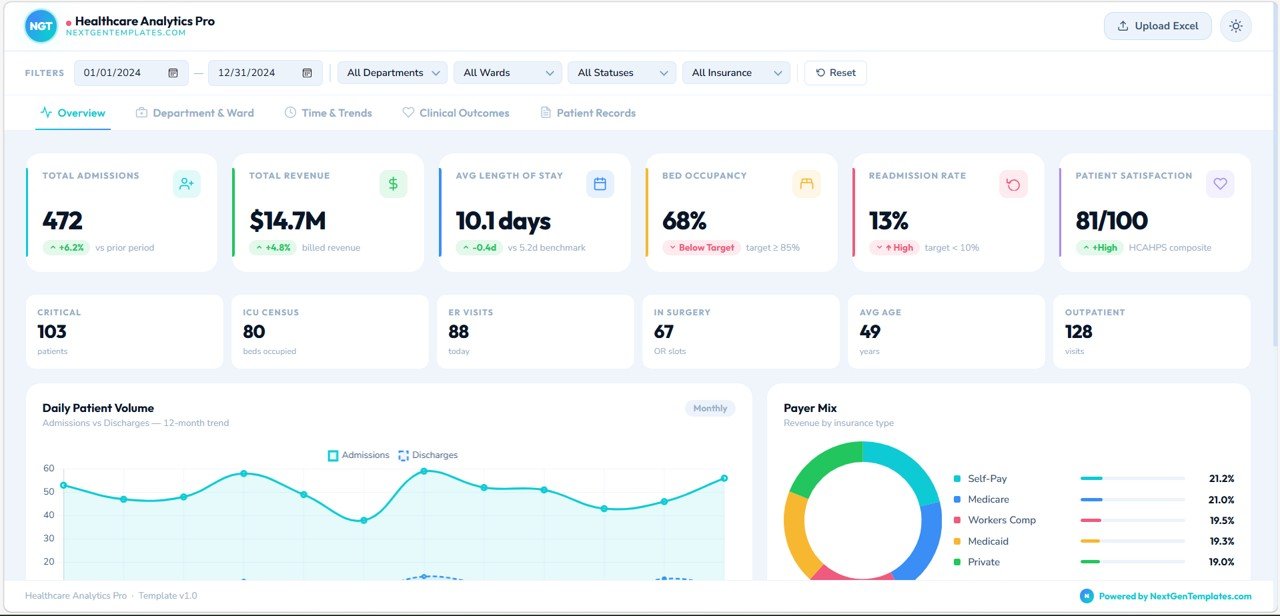Open the All Wards dropdown
The height and width of the screenshot is (616, 1280).
tap(507, 72)
